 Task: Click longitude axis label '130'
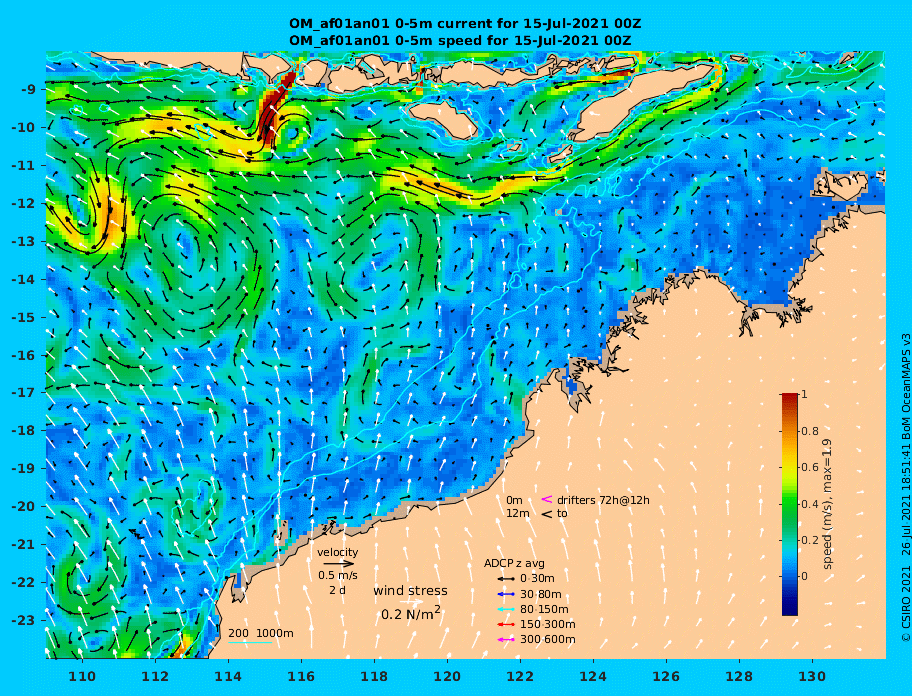812,676
